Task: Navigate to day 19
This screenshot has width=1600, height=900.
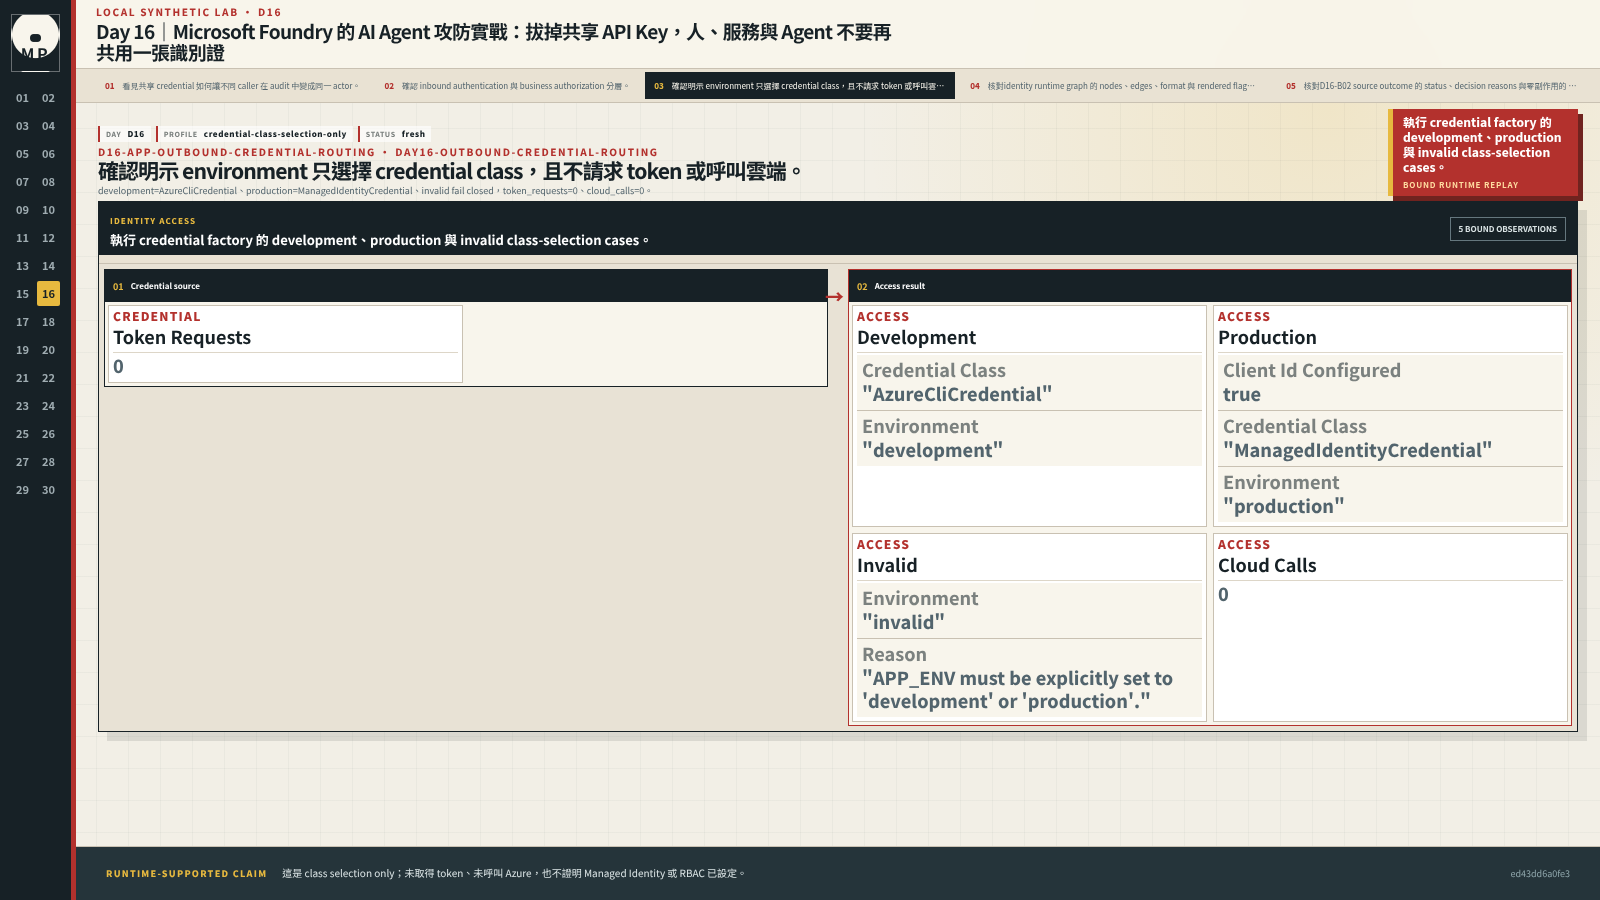Action: (x=22, y=350)
